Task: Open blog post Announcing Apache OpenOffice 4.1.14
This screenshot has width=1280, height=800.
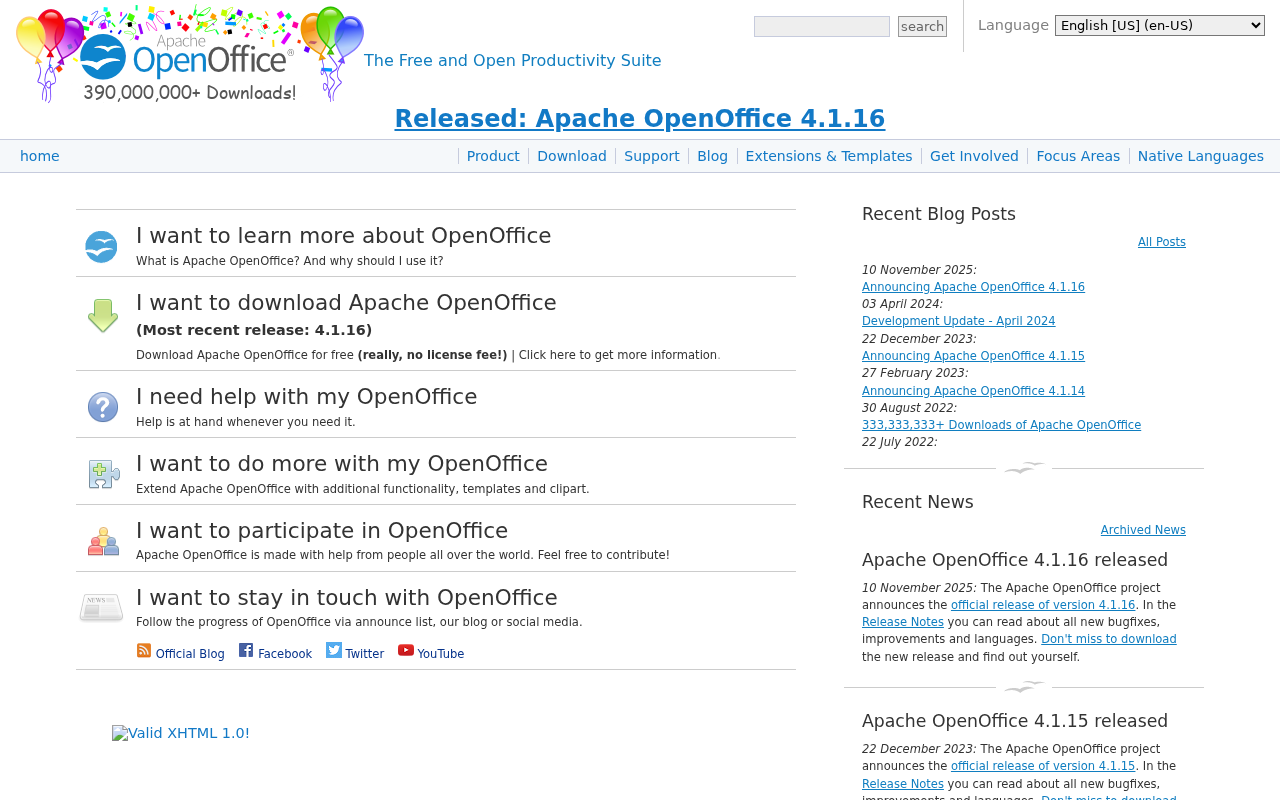Action: coord(973,391)
